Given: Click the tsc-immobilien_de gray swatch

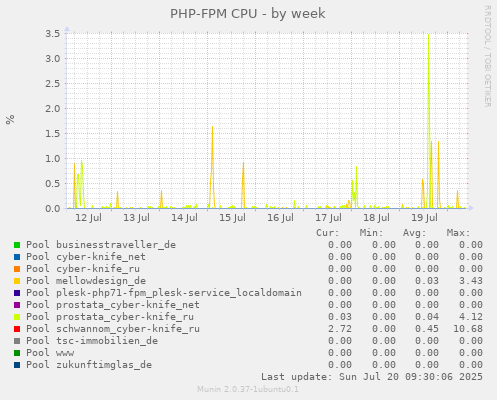Looking at the screenshot, I should coord(17,341).
